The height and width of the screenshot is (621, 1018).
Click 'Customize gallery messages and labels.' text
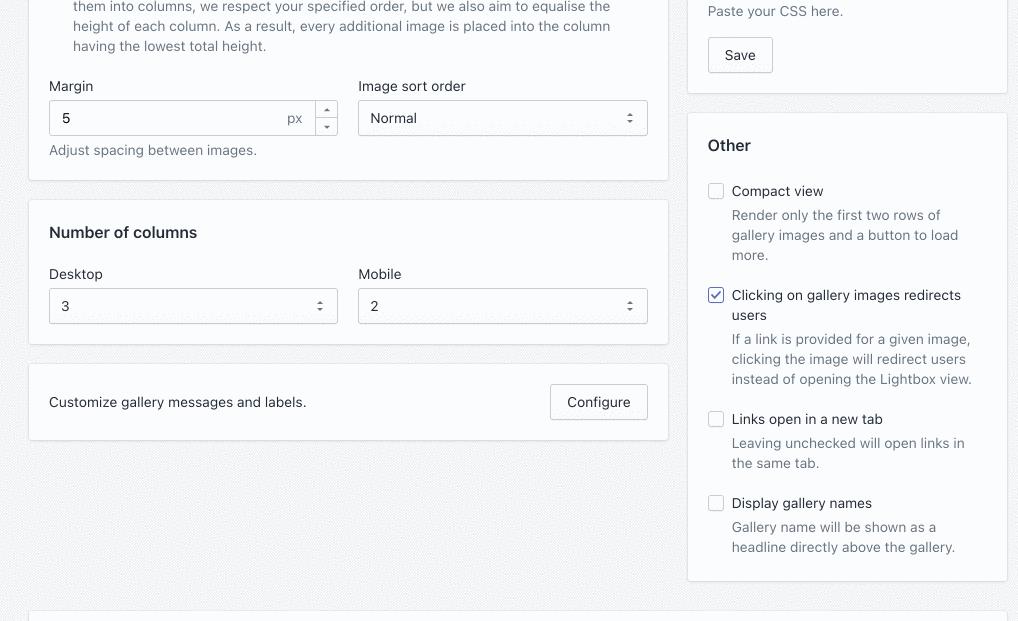178,402
